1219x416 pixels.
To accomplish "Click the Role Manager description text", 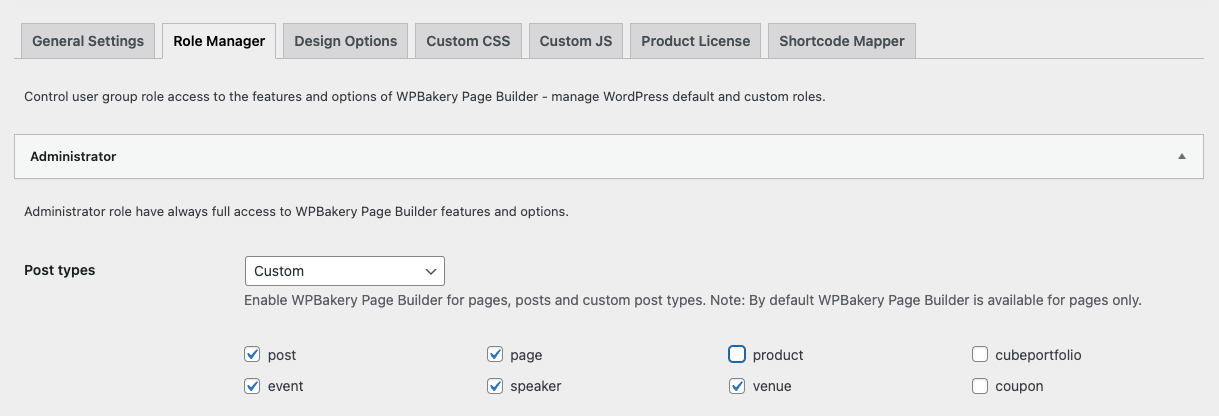I will (x=424, y=98).
